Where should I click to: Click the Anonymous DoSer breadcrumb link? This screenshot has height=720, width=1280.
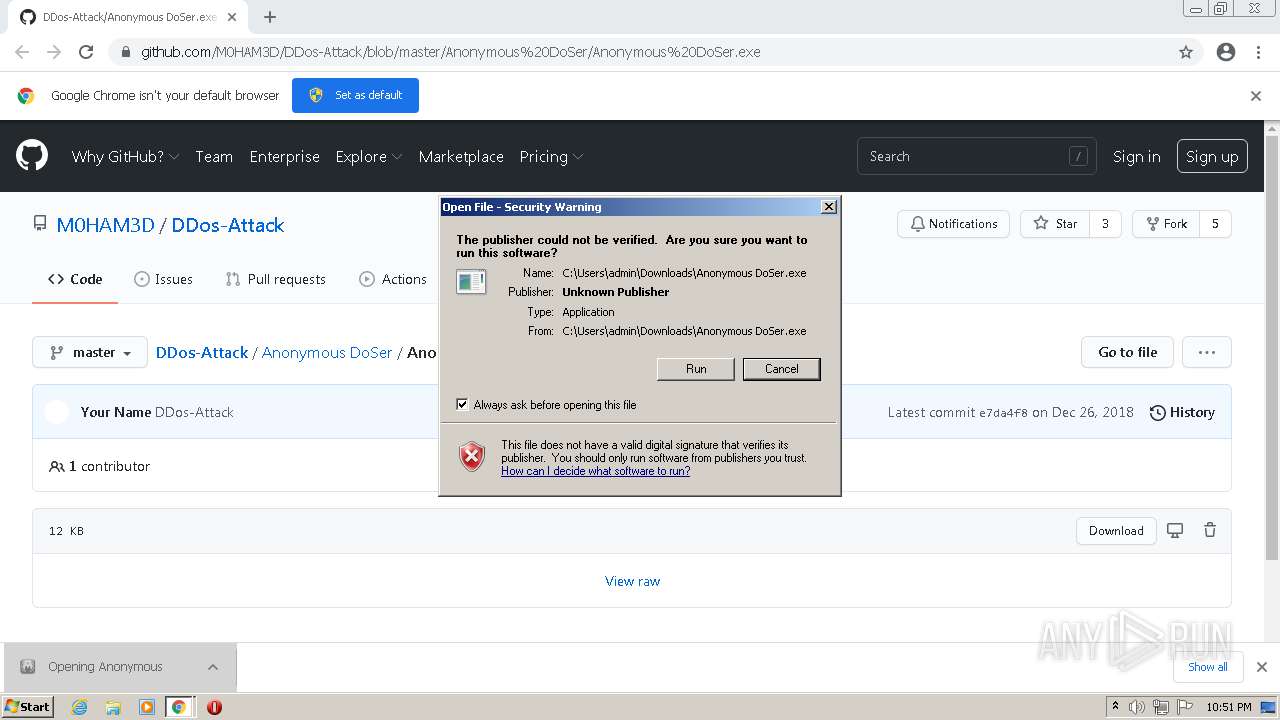327,352
